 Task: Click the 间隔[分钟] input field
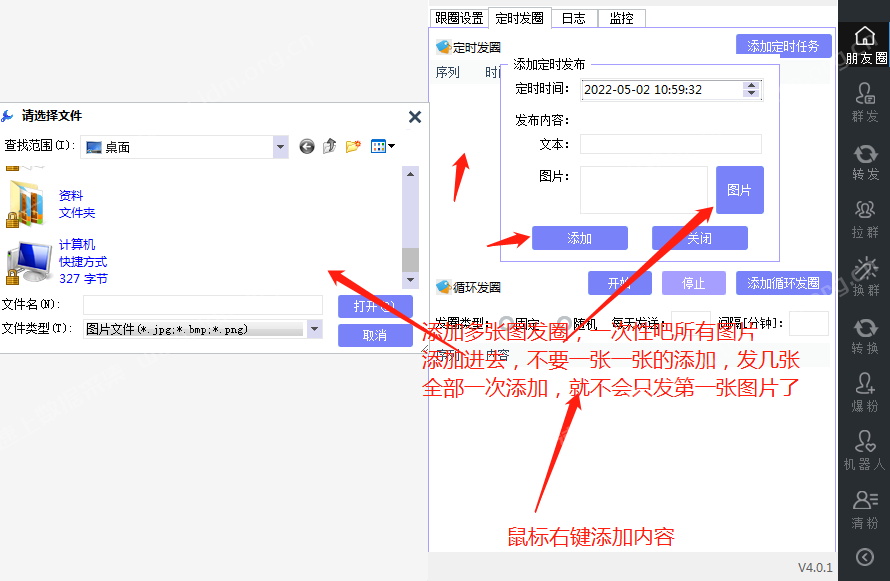(x=809, y=323)
